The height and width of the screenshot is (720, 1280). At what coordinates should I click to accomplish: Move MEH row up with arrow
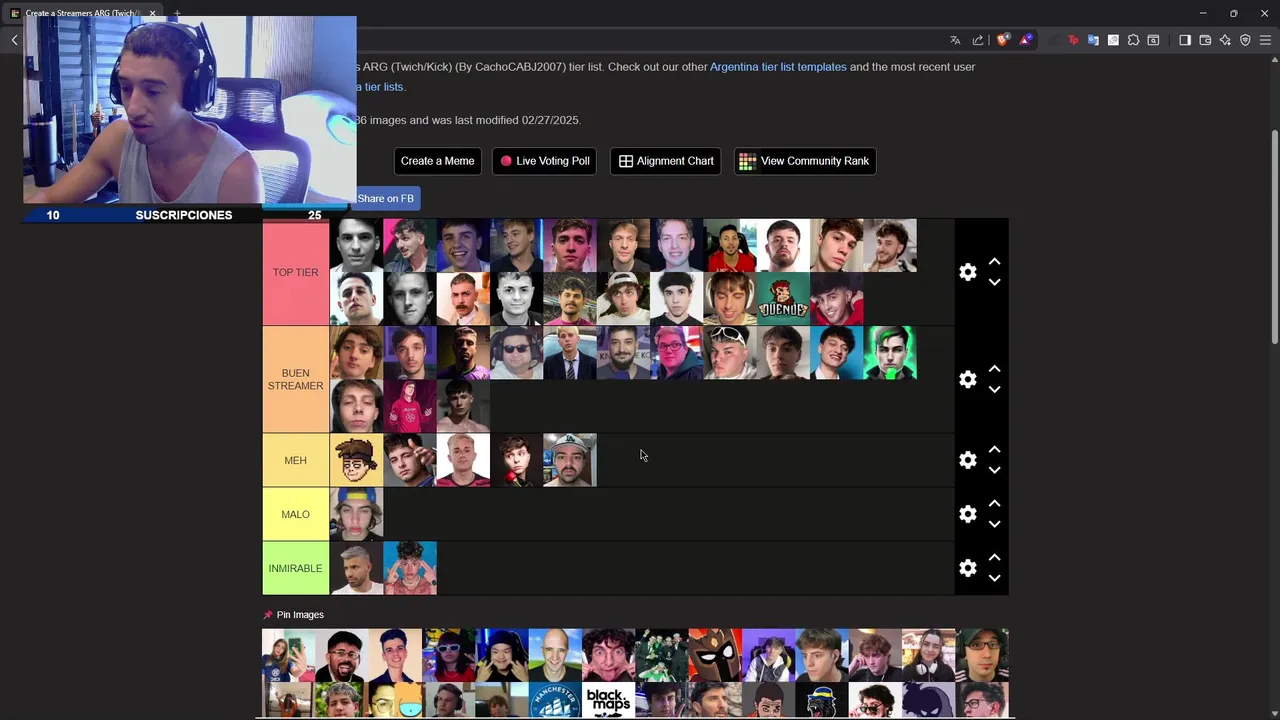pos(994,449)
